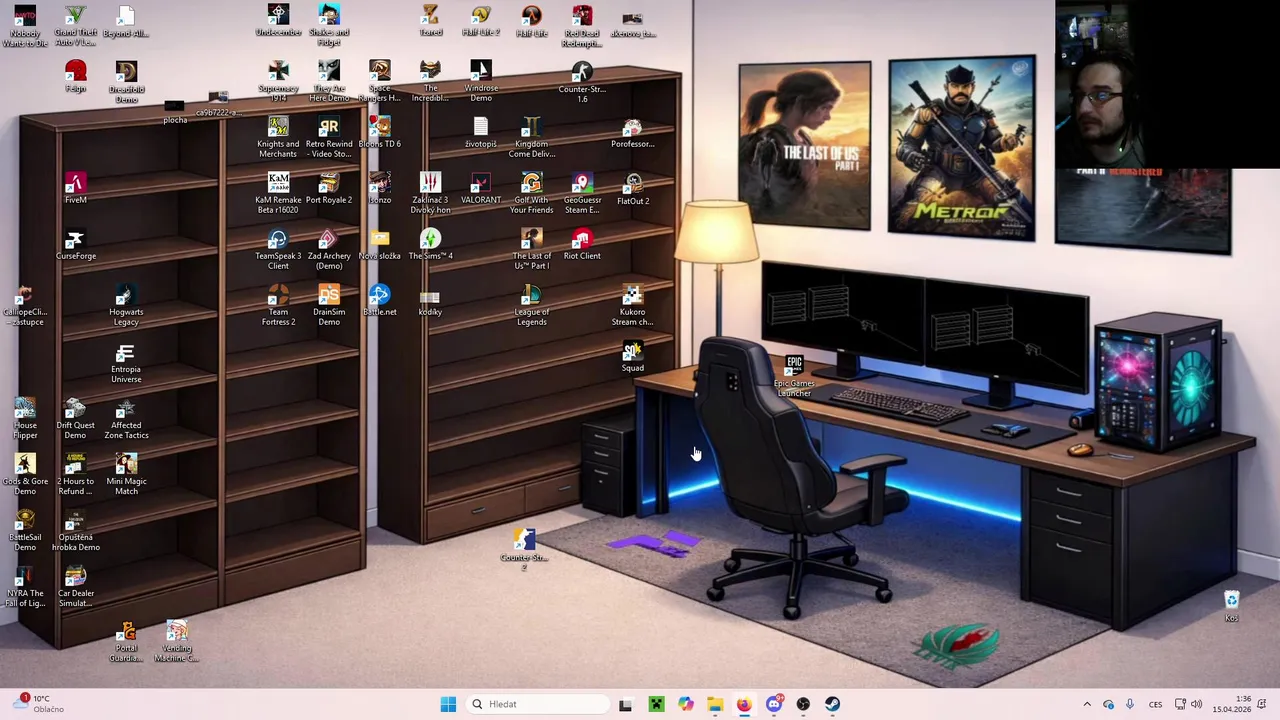
Task: Select the Golf With Your Friends icon
Action: (531, 193)
